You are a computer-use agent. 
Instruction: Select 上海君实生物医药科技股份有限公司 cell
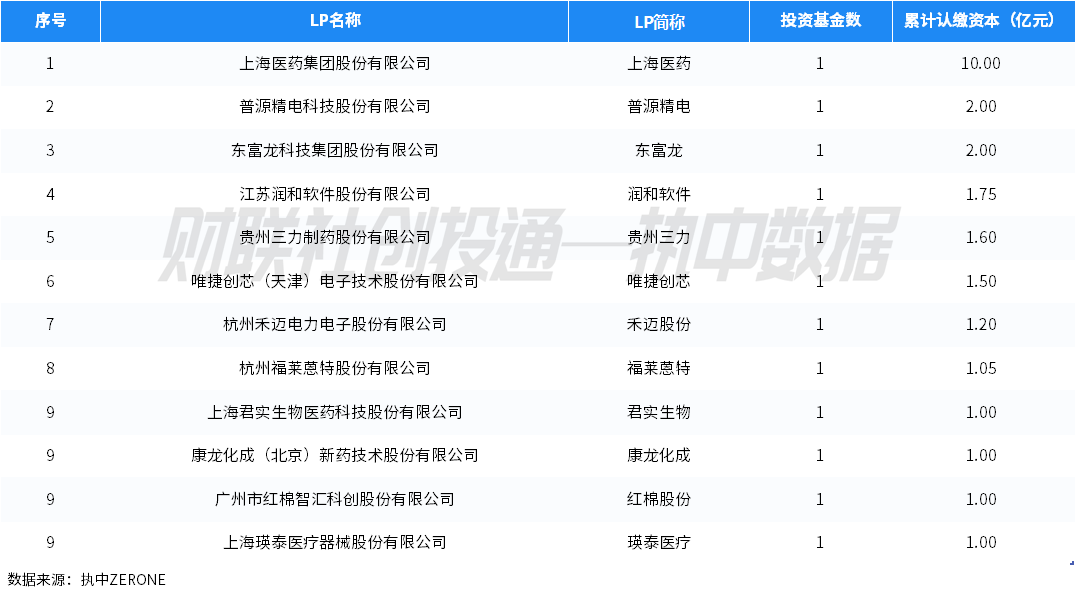[335, 413]
